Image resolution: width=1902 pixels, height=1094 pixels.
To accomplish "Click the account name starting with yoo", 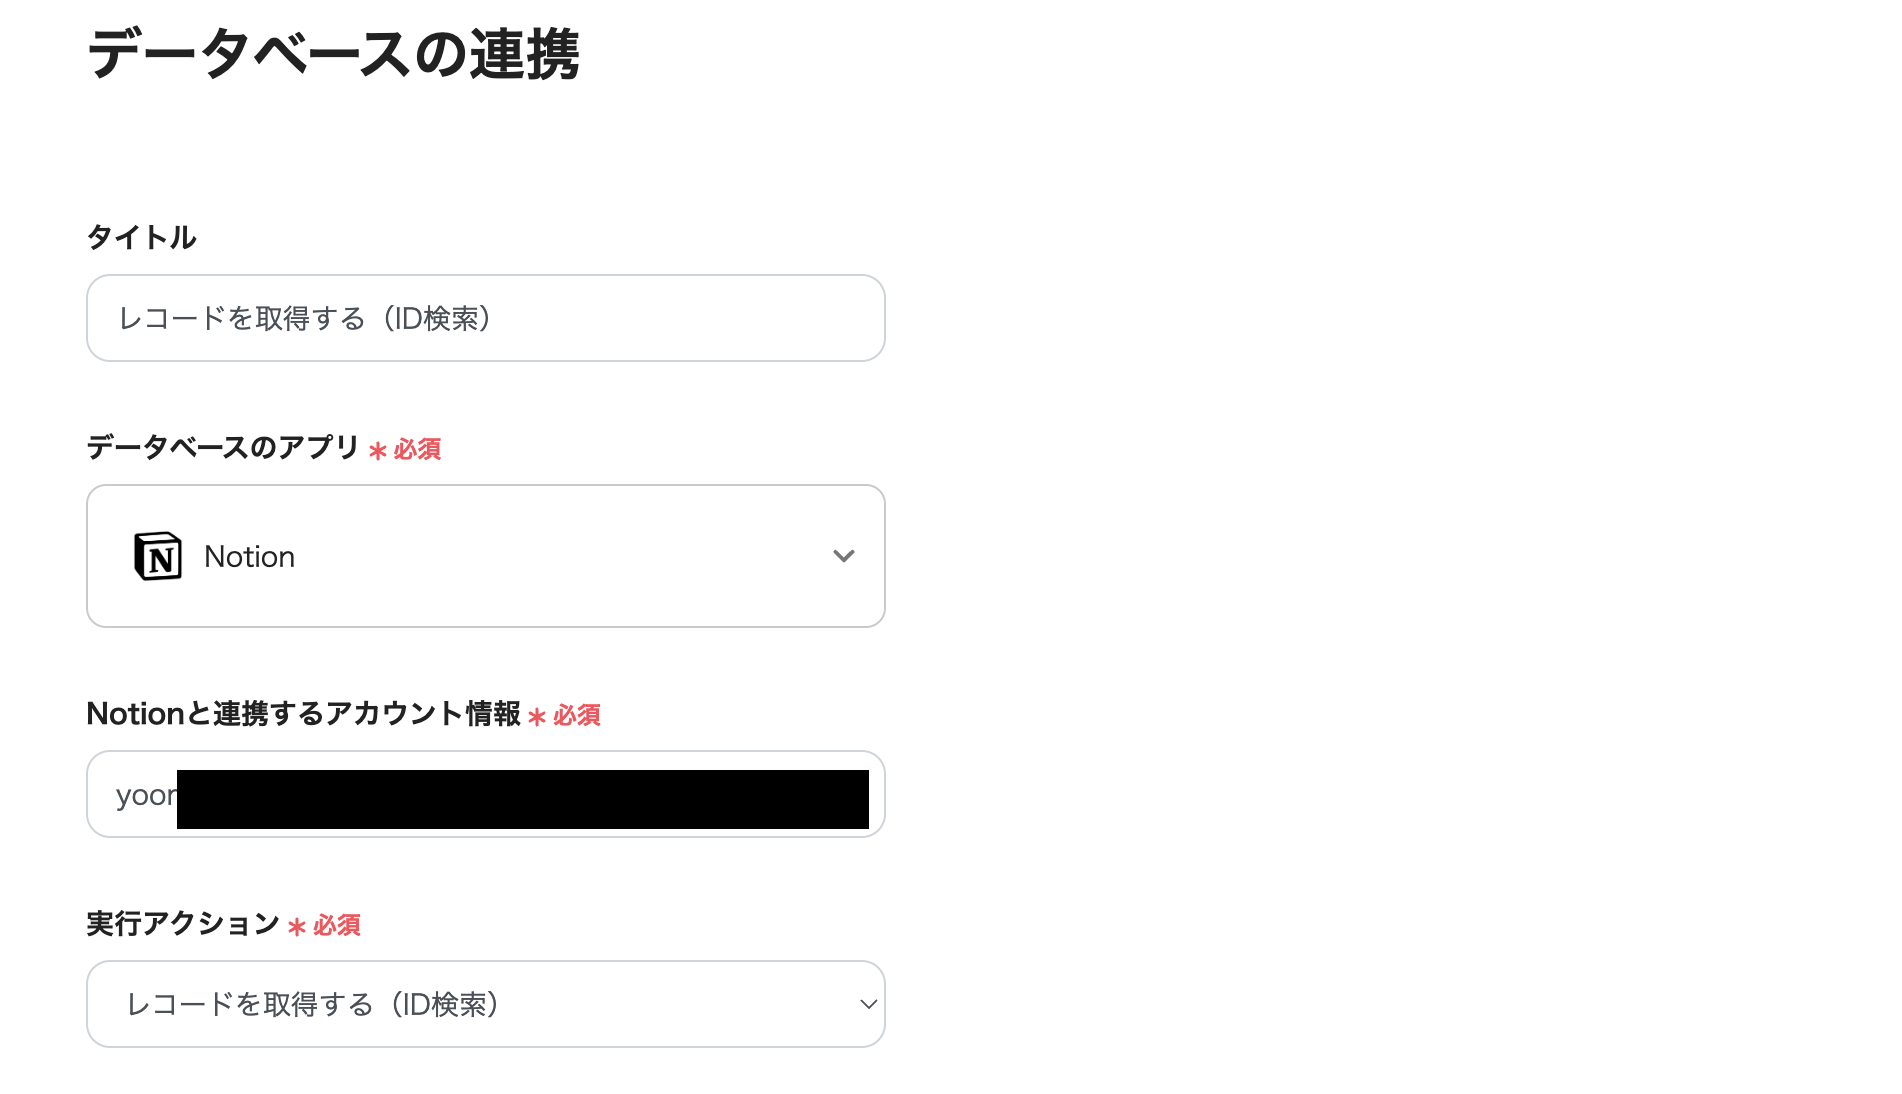I will (x=145, y=794).
